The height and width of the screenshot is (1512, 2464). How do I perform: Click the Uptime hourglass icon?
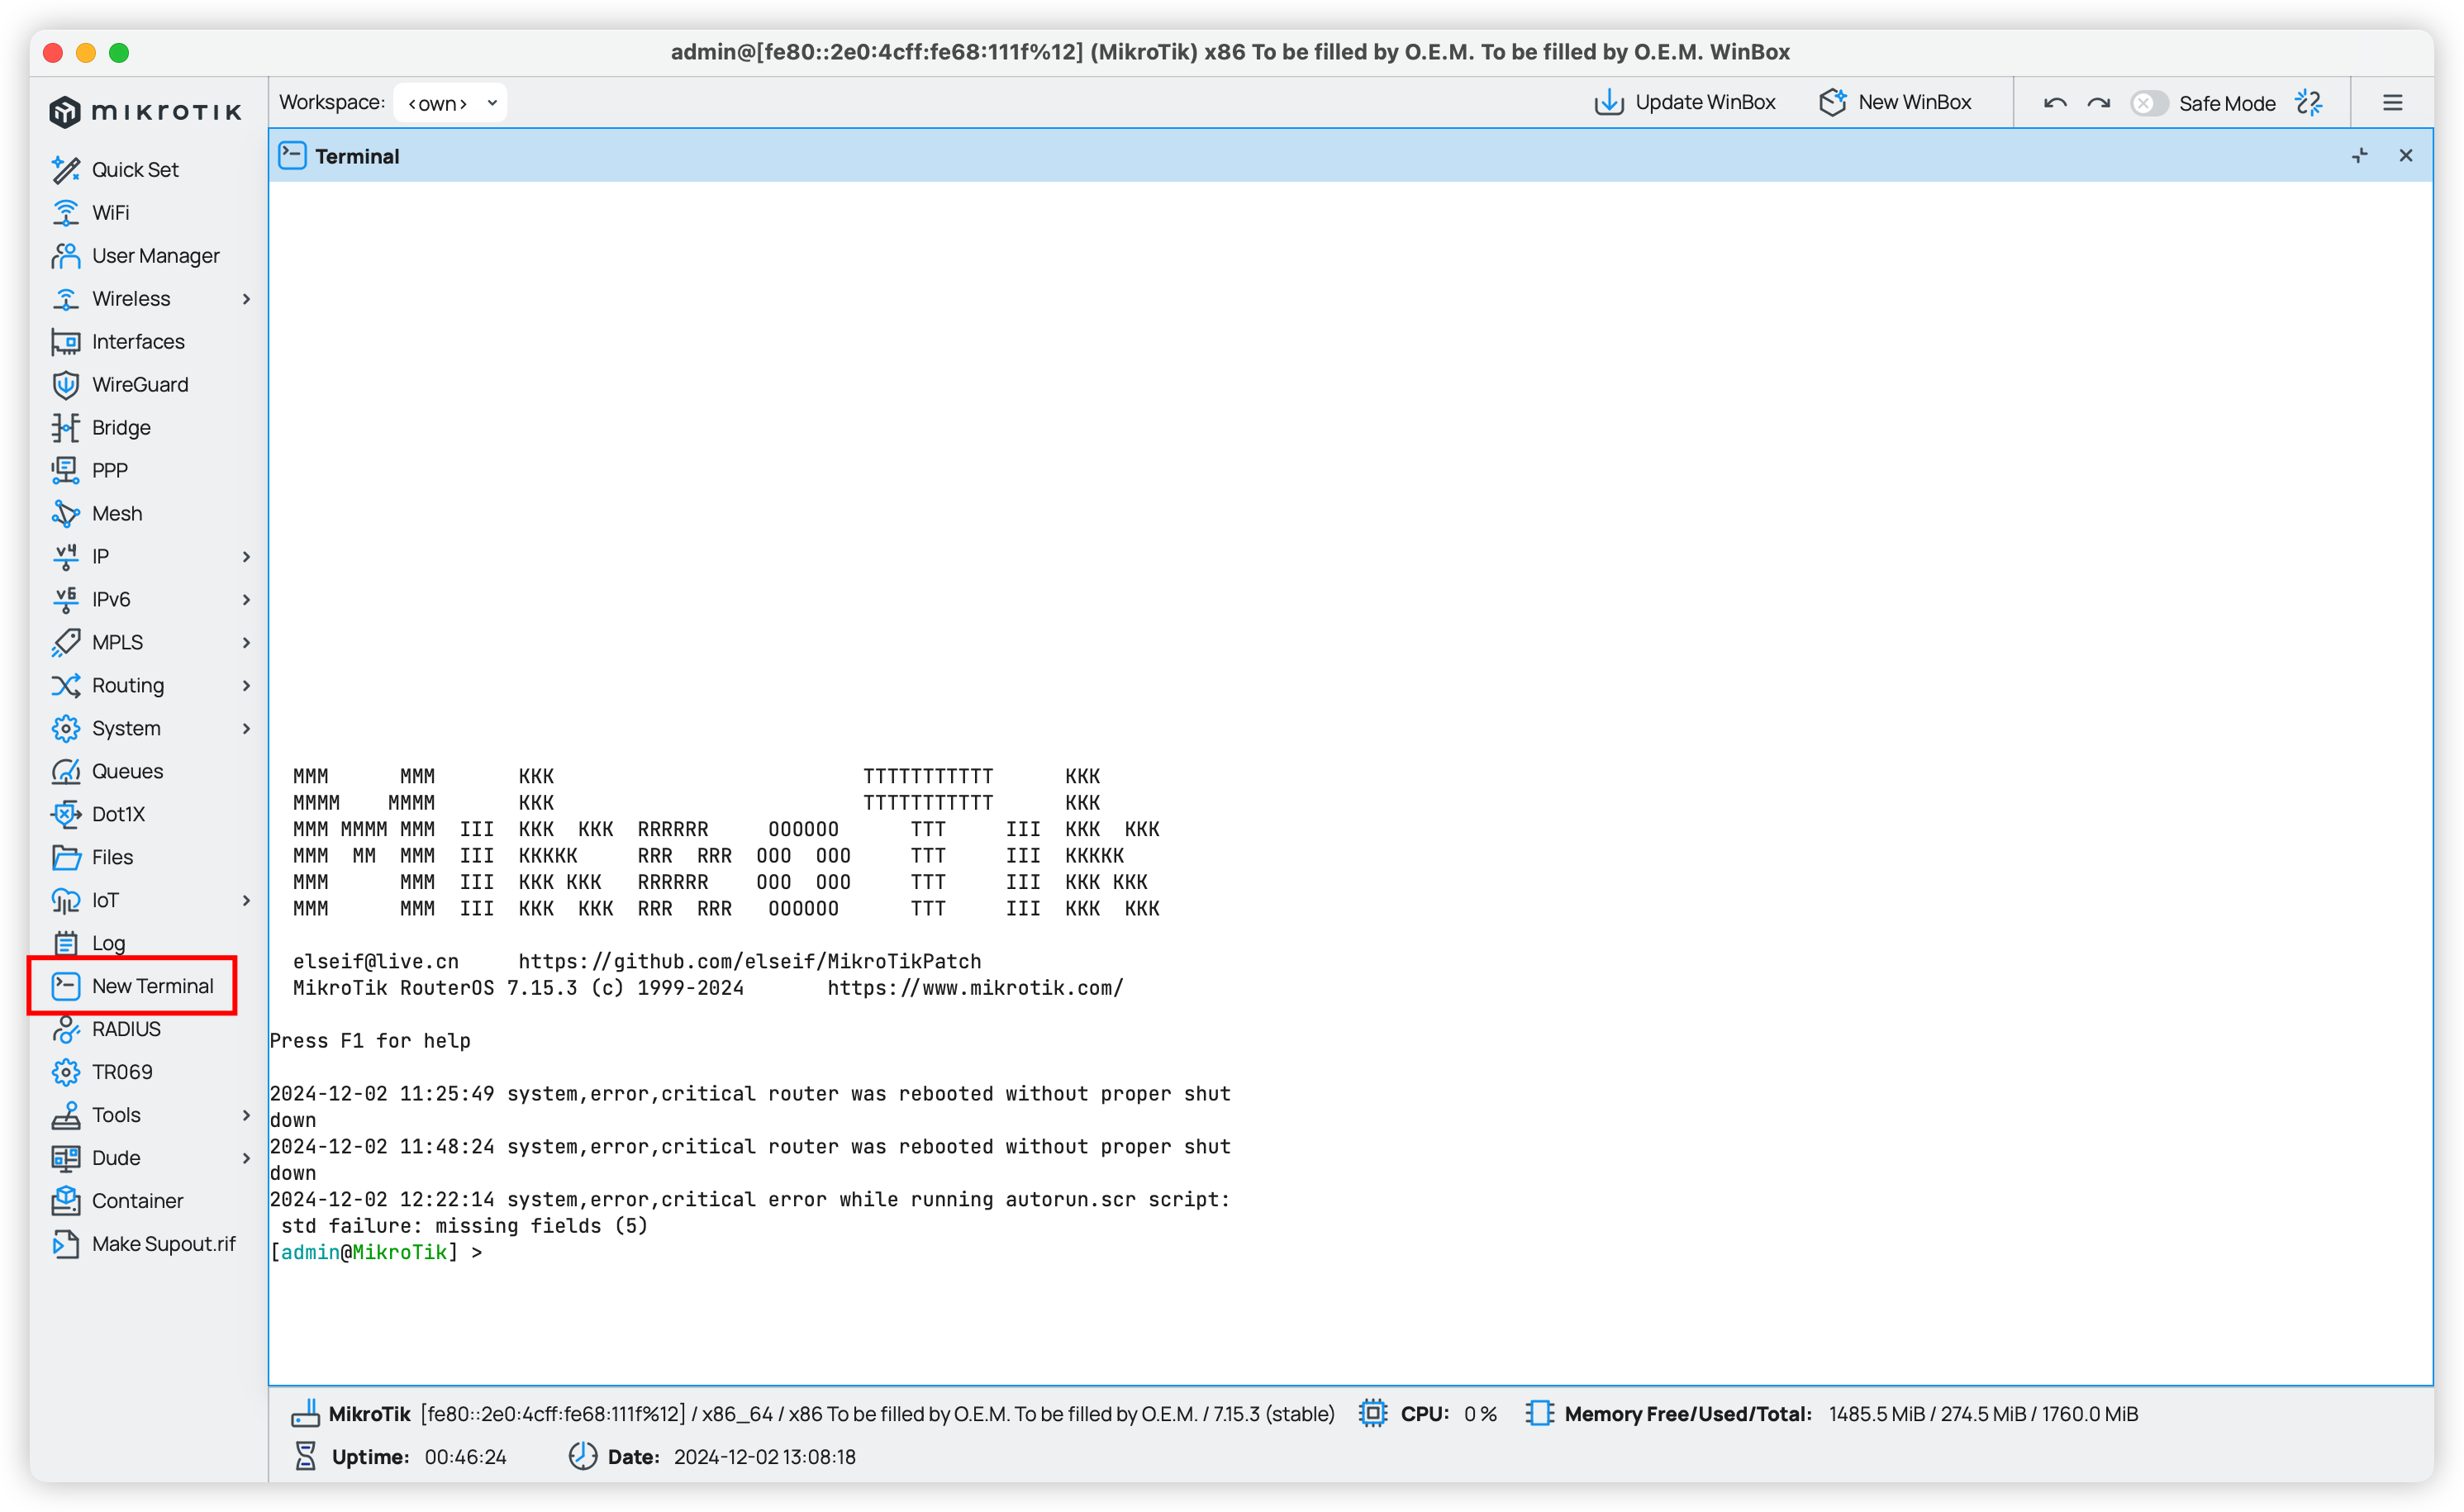click(306, 1456)
